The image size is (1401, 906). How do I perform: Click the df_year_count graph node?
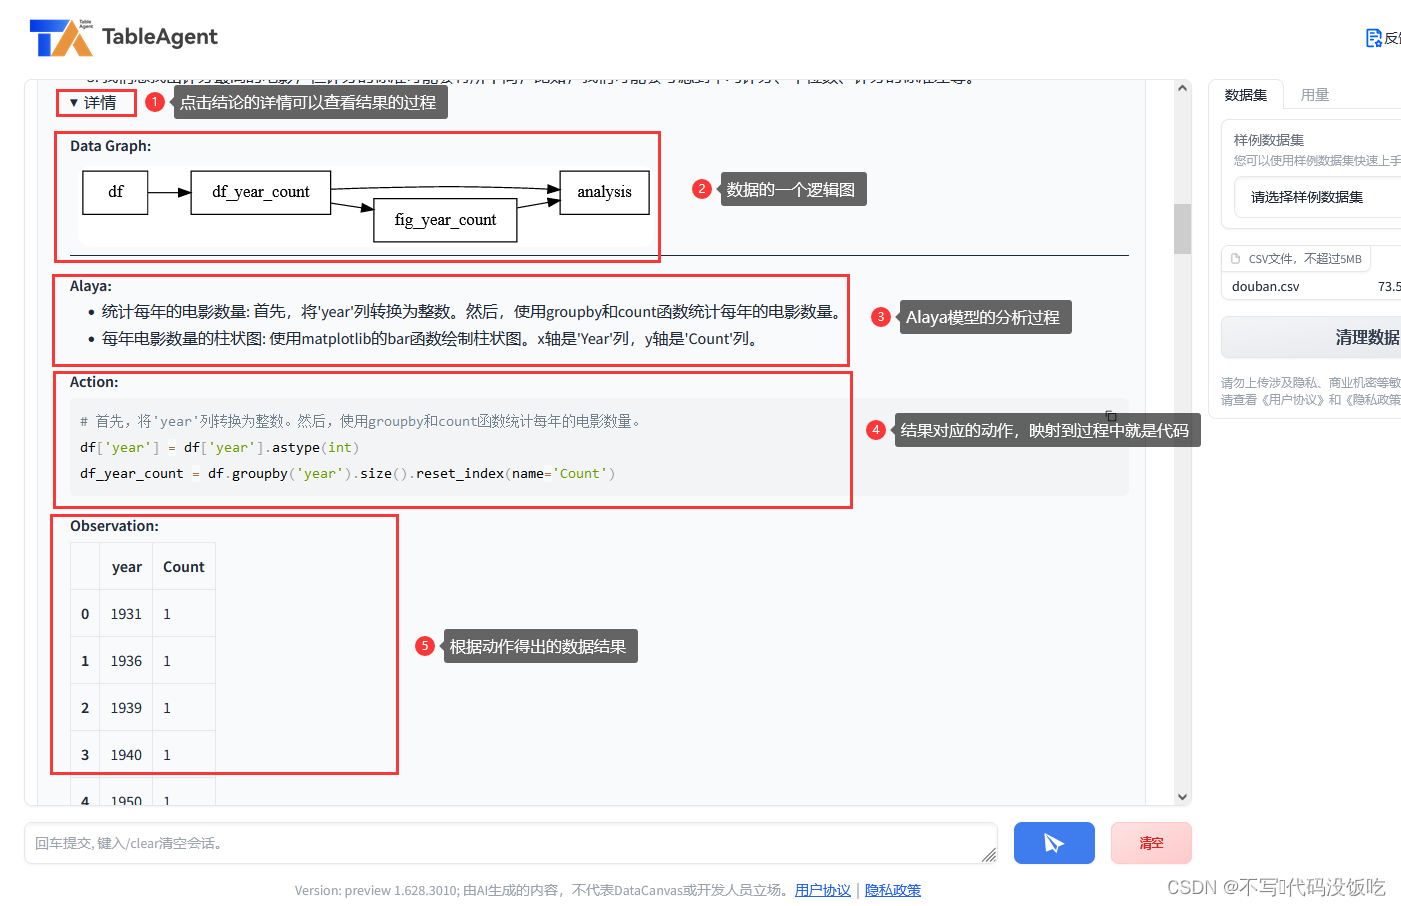point(261,192)
